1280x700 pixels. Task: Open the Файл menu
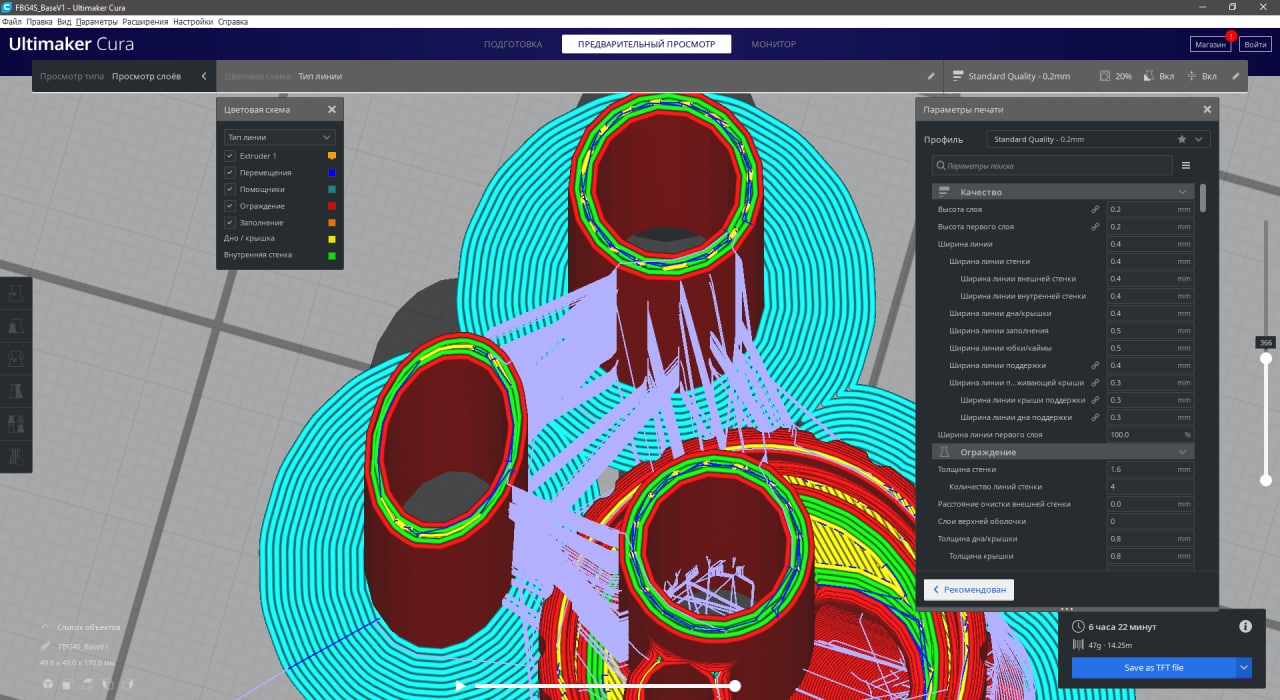(12, 21)
